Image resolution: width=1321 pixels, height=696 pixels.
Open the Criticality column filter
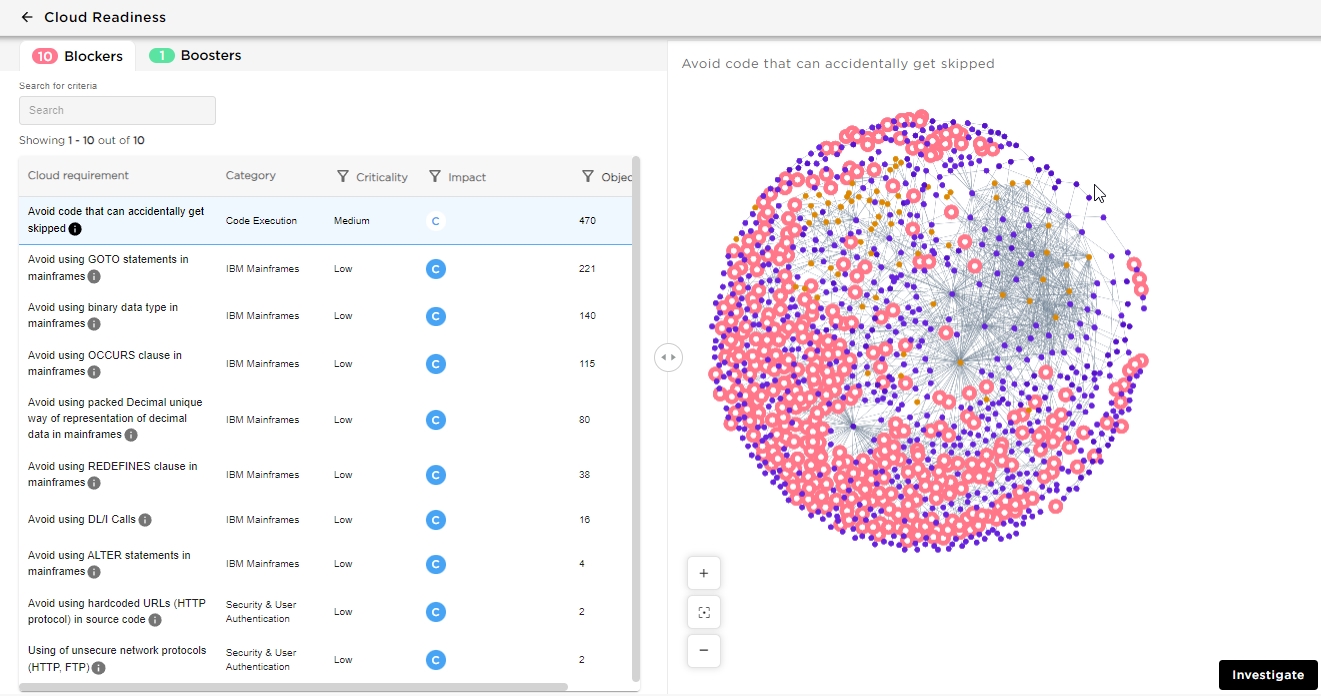point(343,176)
